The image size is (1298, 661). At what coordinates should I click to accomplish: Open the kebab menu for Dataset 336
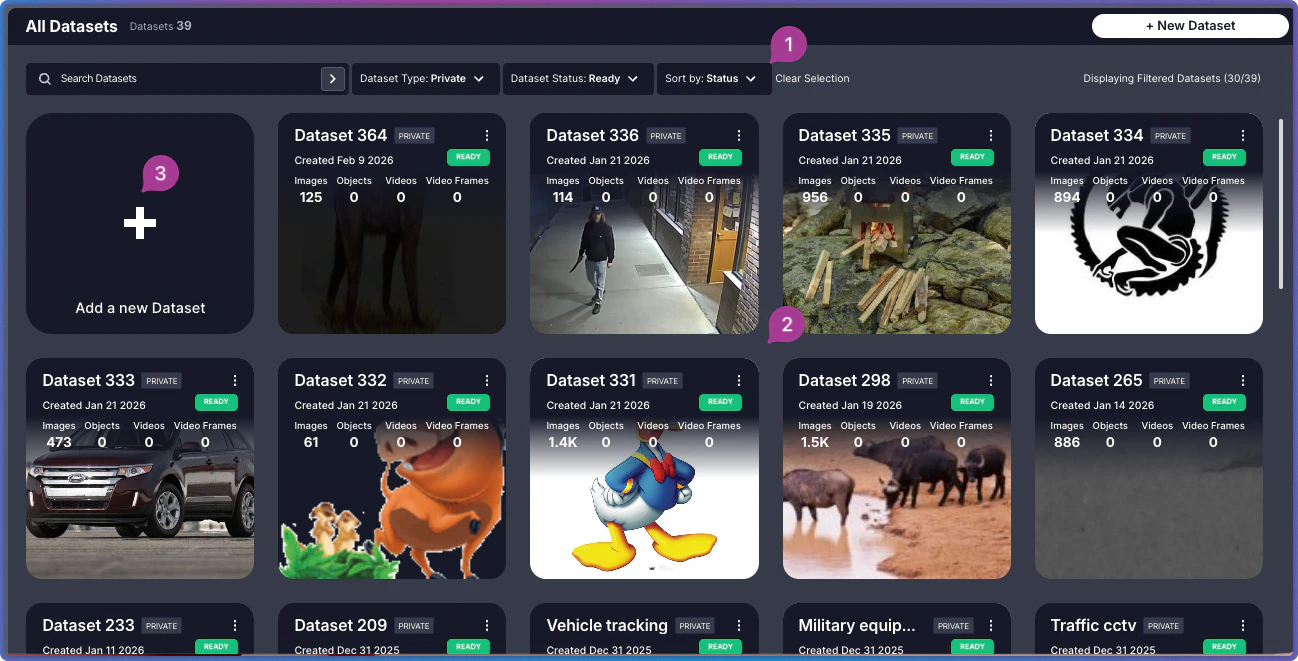[x=739, y=135]
